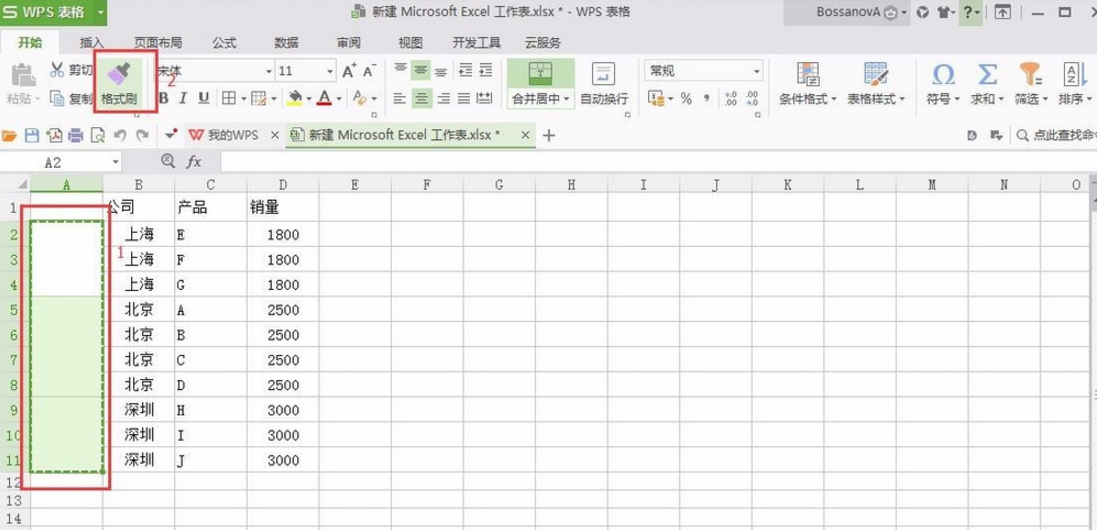The image size is (1097, 530).
Task: Click the fx insert function button
Action: 194,162
